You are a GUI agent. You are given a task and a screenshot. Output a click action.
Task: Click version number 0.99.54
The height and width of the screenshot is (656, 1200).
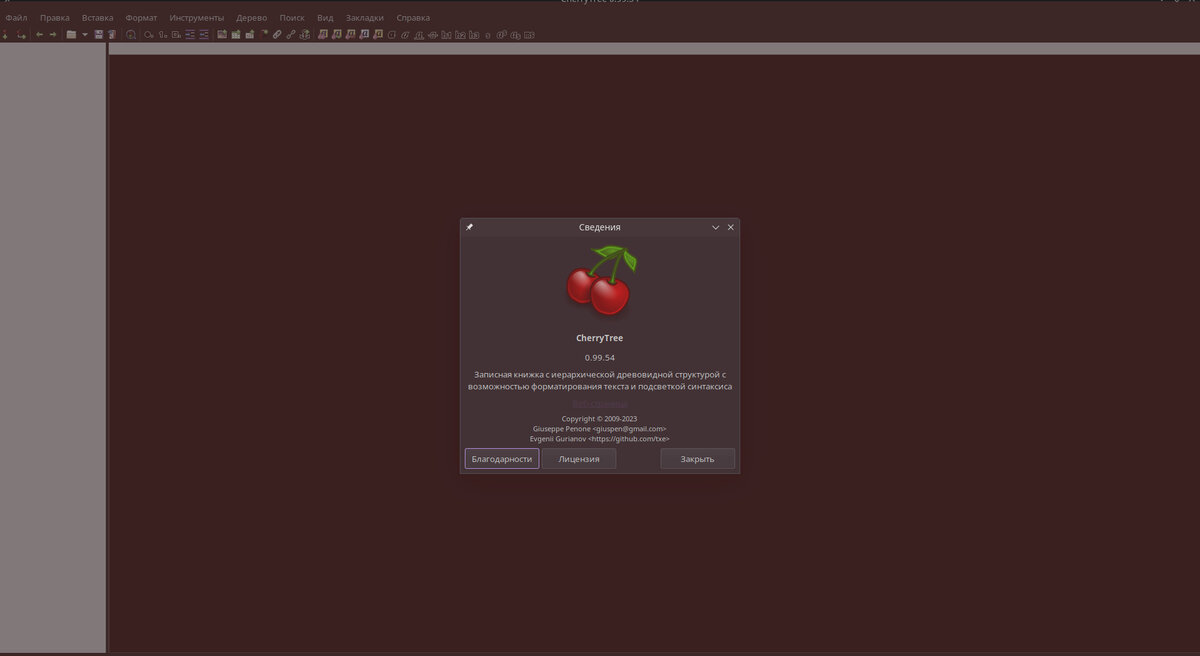(600, 357)
